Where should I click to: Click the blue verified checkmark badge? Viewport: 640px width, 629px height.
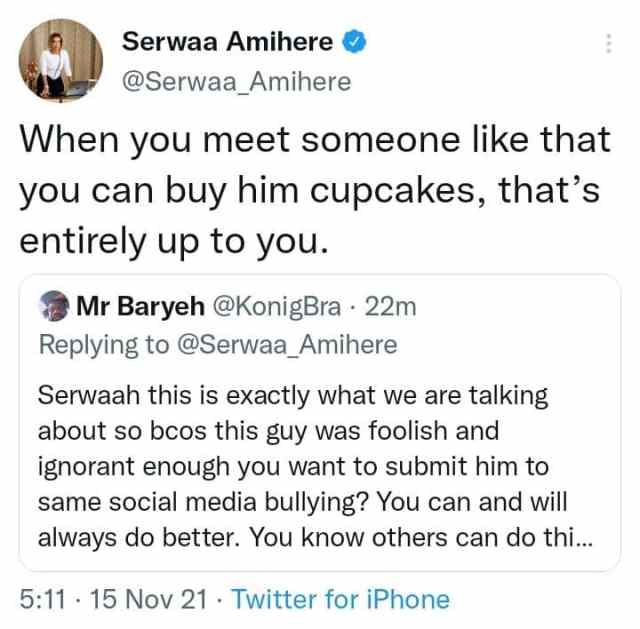point(353,41)
